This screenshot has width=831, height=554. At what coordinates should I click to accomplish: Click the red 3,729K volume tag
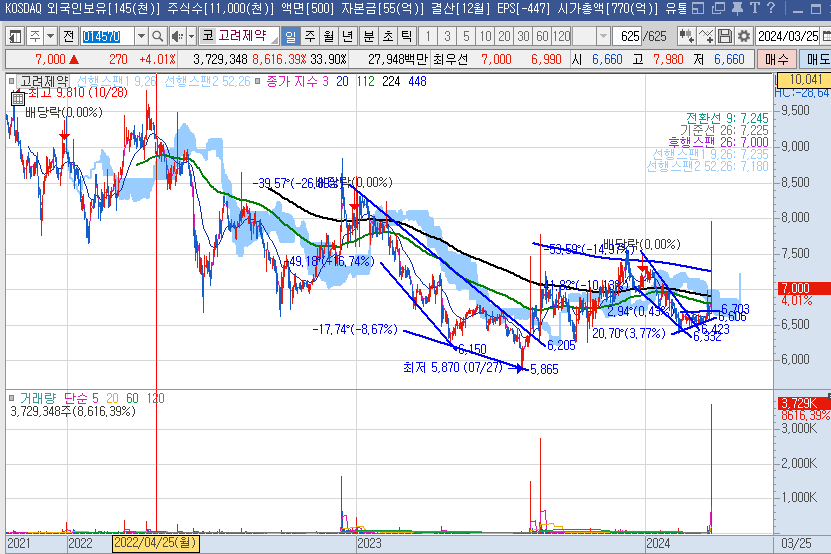802,403
